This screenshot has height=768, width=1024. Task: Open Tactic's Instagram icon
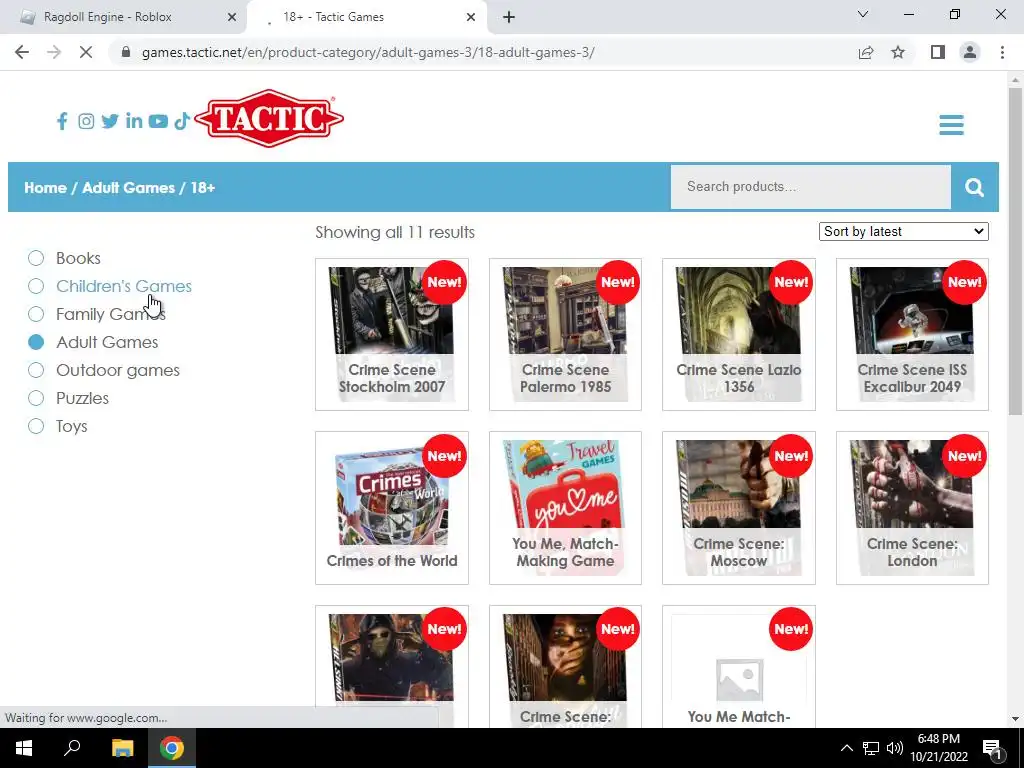[86, 121]
